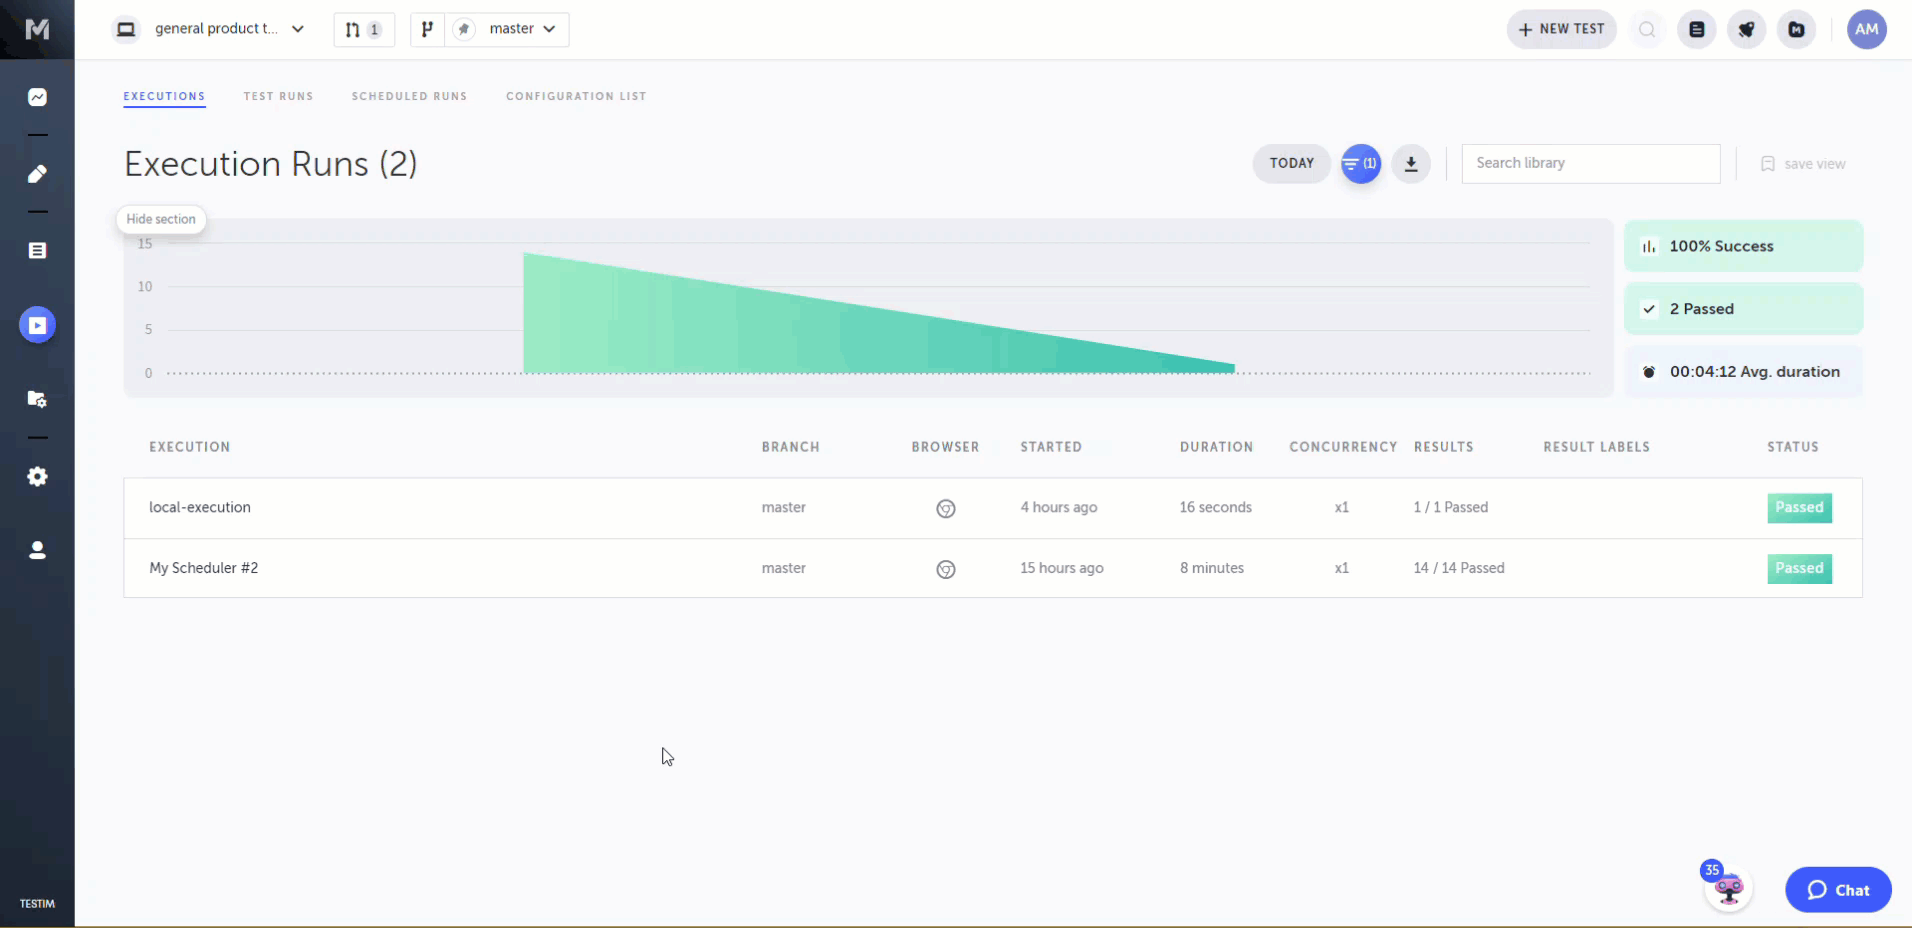This screenshot has height=928, width=1912.
Task: Open the test list icon in sidebar
Action: coord(37,250)
